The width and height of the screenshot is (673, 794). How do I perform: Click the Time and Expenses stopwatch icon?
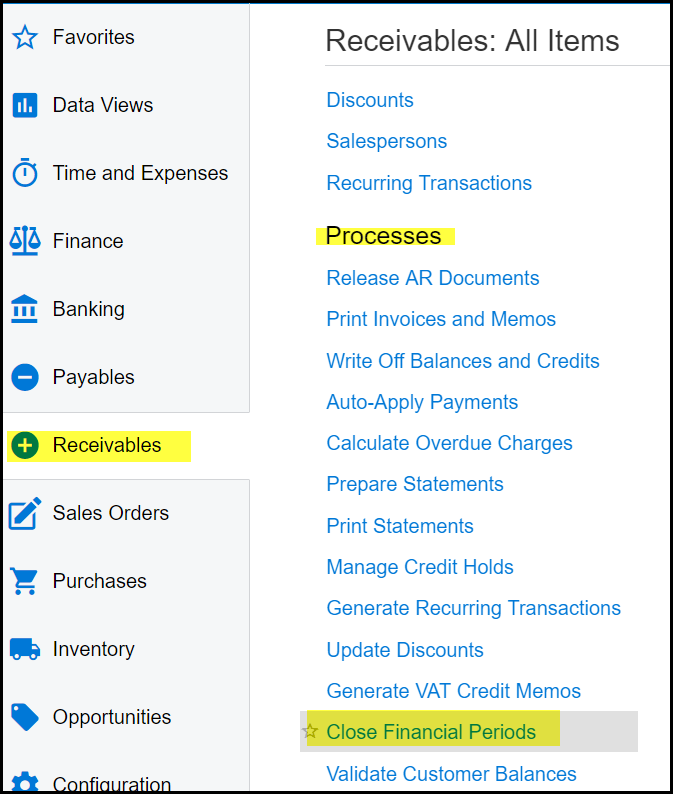(25, 173)
